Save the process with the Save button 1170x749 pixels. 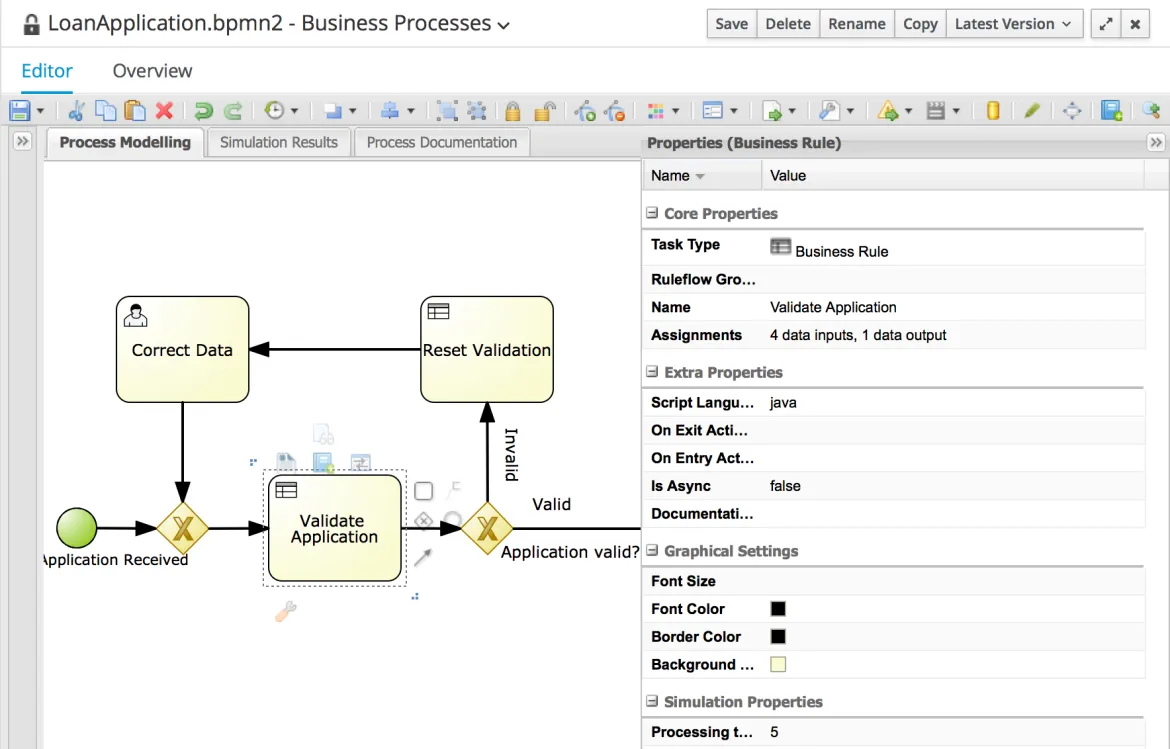(731, 23)
